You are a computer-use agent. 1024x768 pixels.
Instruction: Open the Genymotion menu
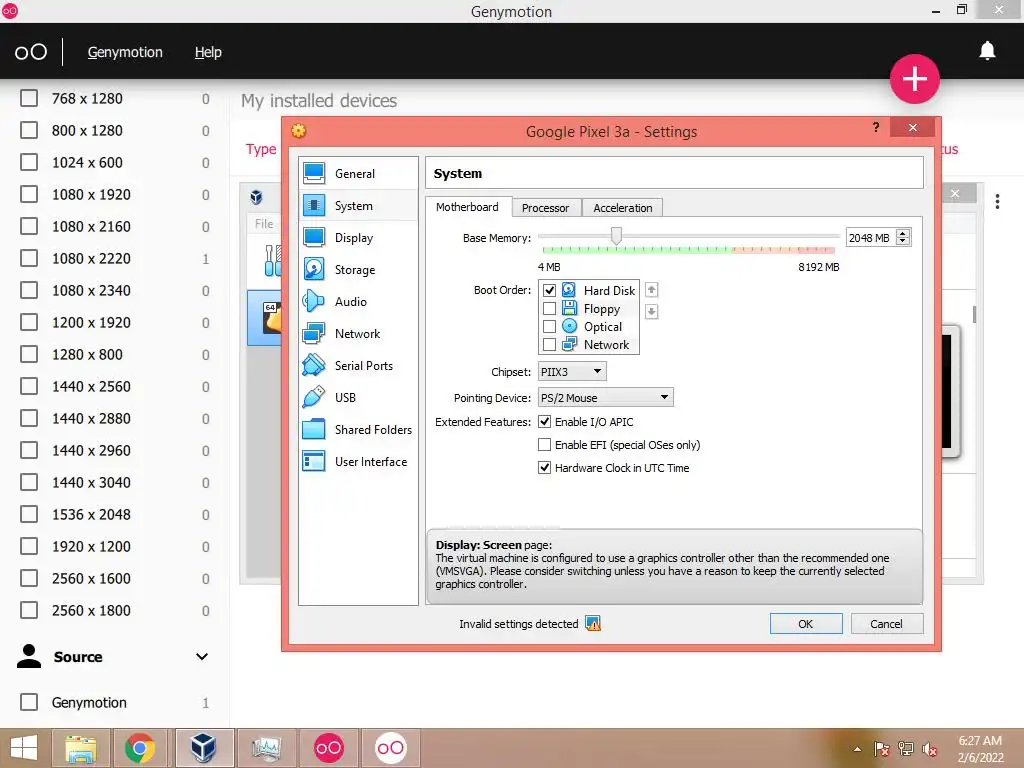click(125, 52)
